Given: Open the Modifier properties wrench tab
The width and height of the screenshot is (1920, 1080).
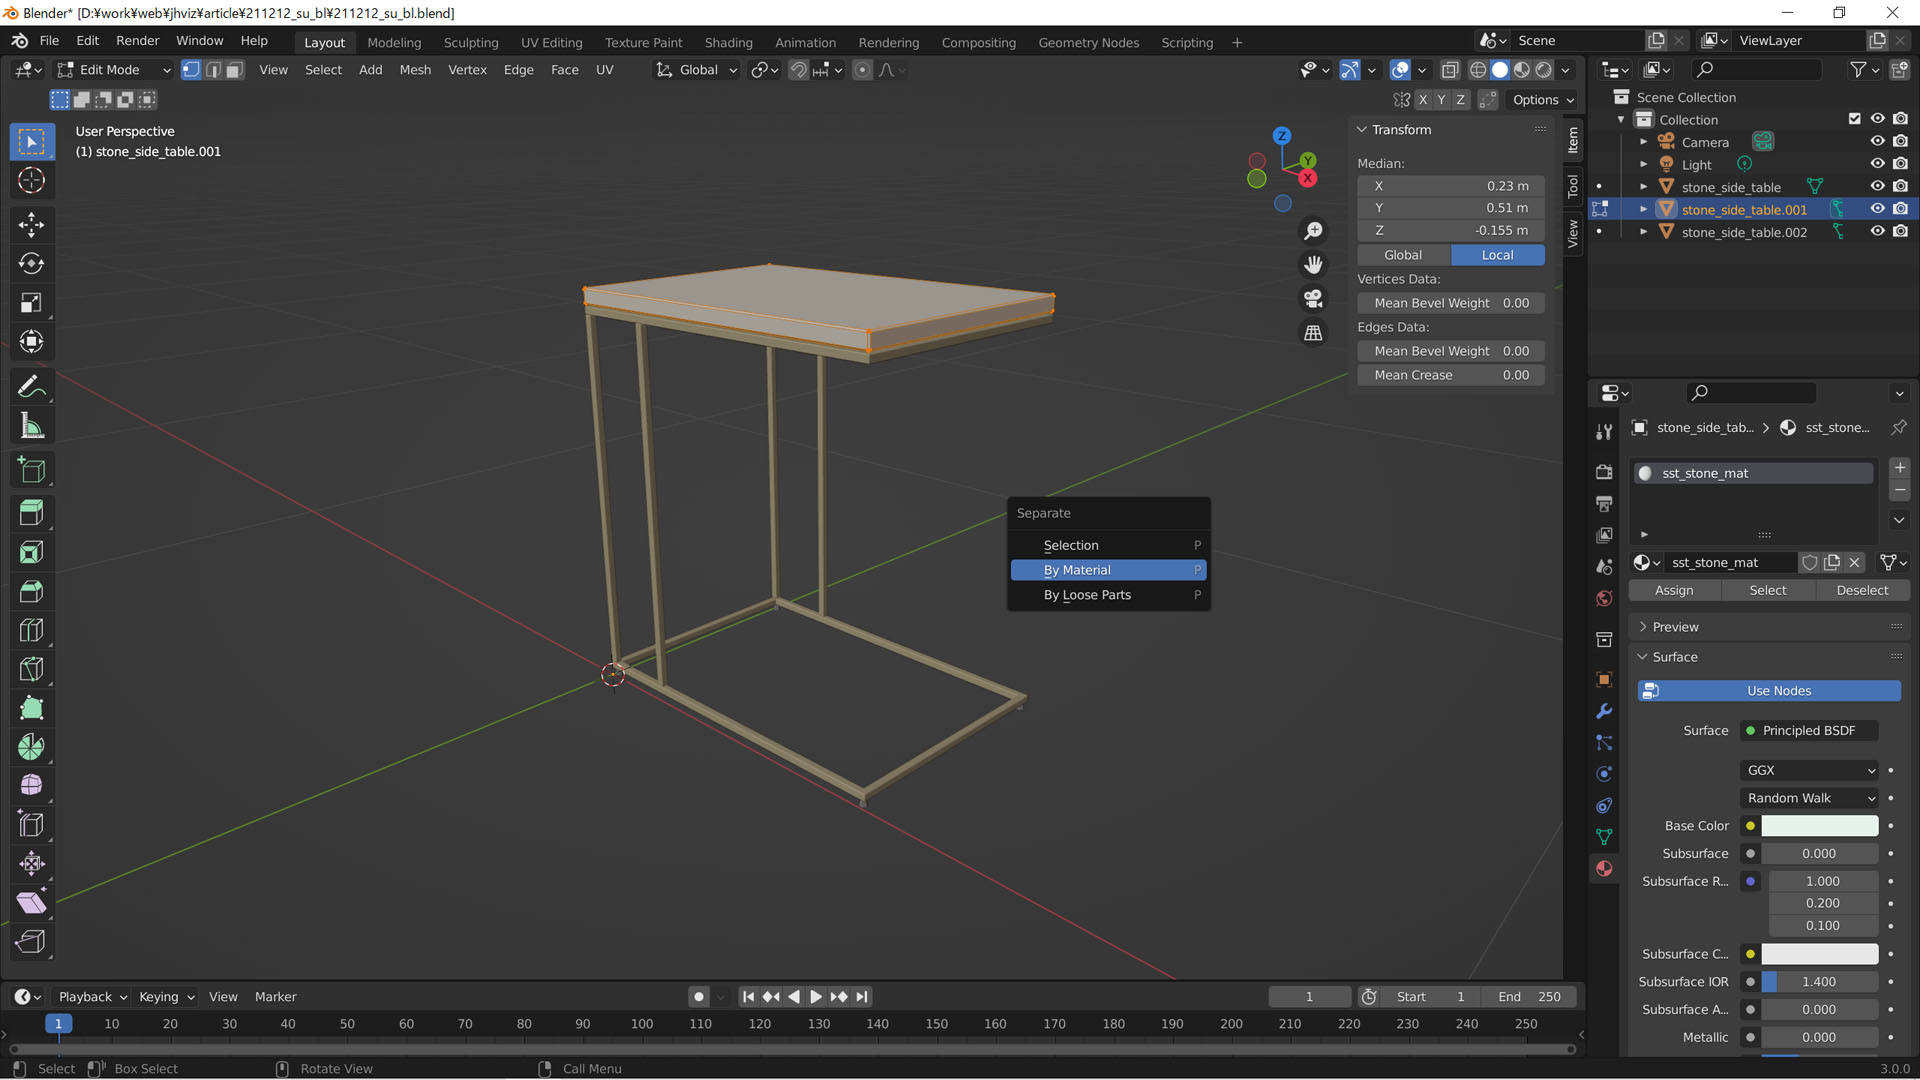Looking at the screenshot, I should [x=1604, y=711].
